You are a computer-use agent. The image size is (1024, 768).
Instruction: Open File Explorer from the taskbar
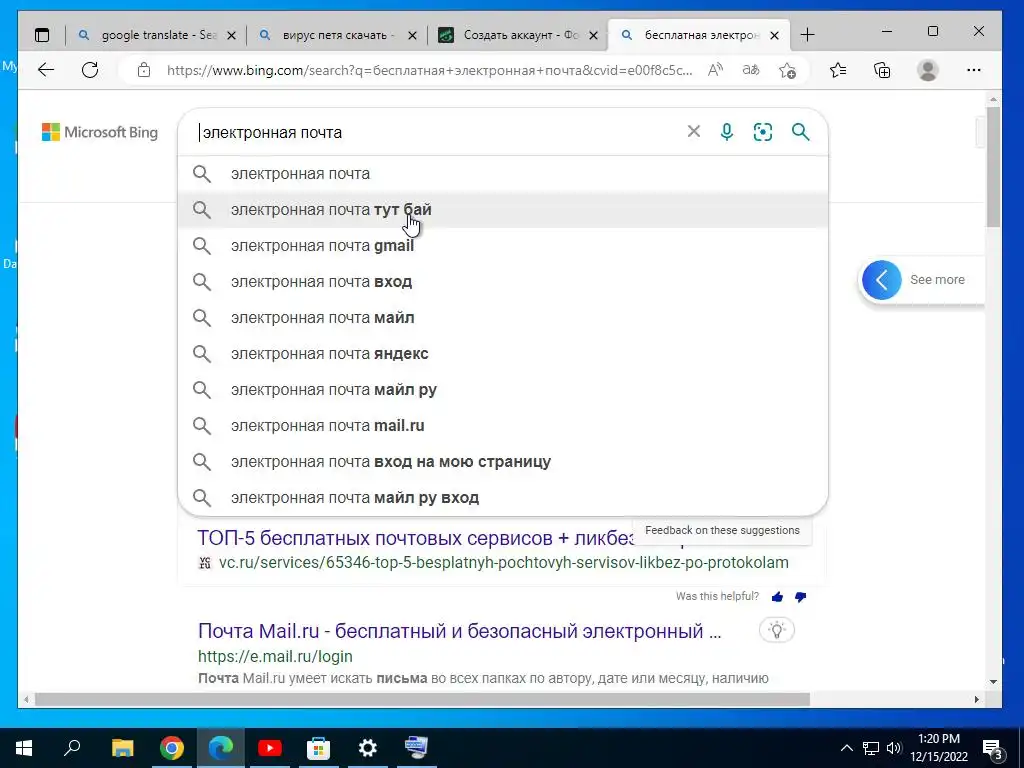[122, 748]
